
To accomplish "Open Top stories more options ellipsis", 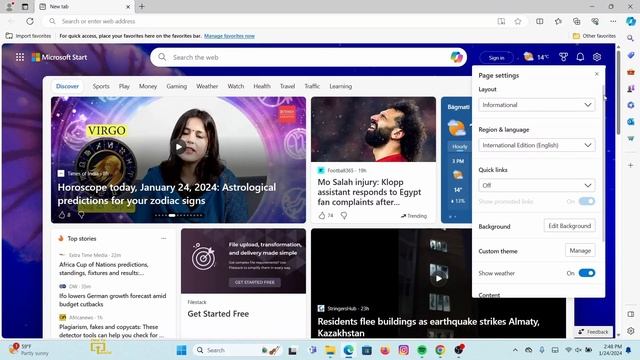I will pyautogui.click(x=164, y=238).
